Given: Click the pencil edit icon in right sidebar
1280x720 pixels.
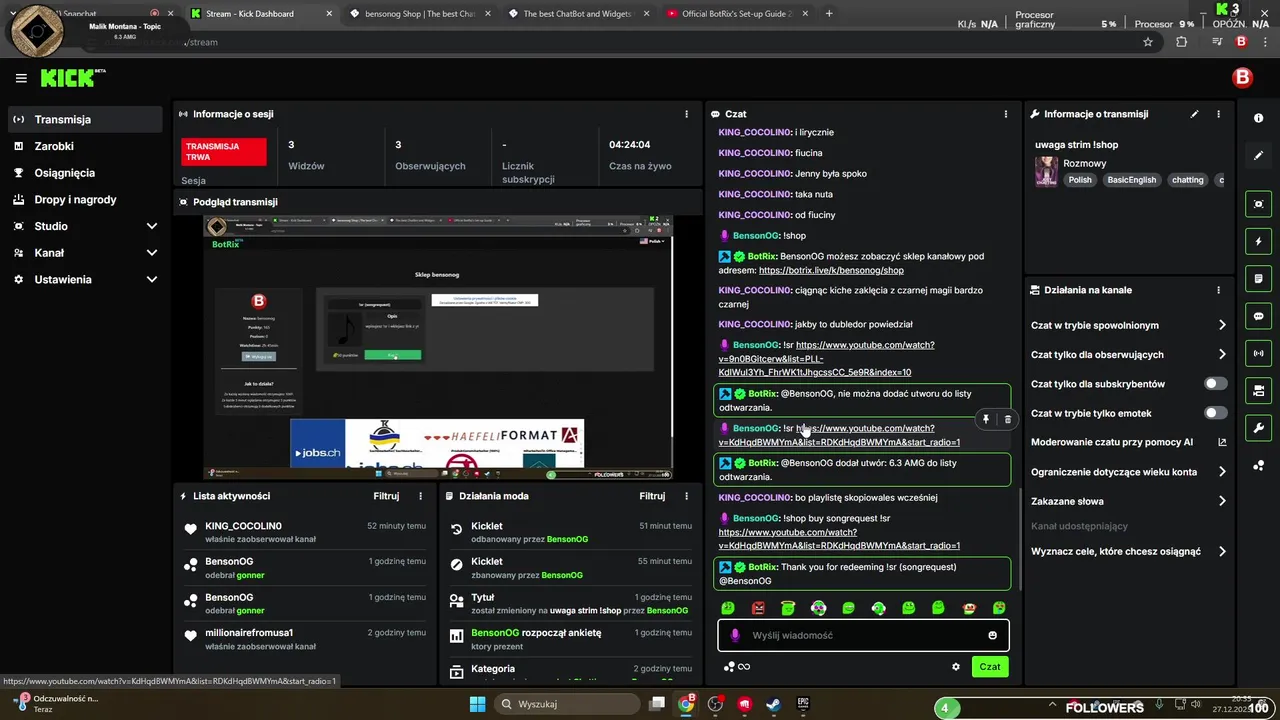Looking at the screenshot, I should pos(1258,155).
